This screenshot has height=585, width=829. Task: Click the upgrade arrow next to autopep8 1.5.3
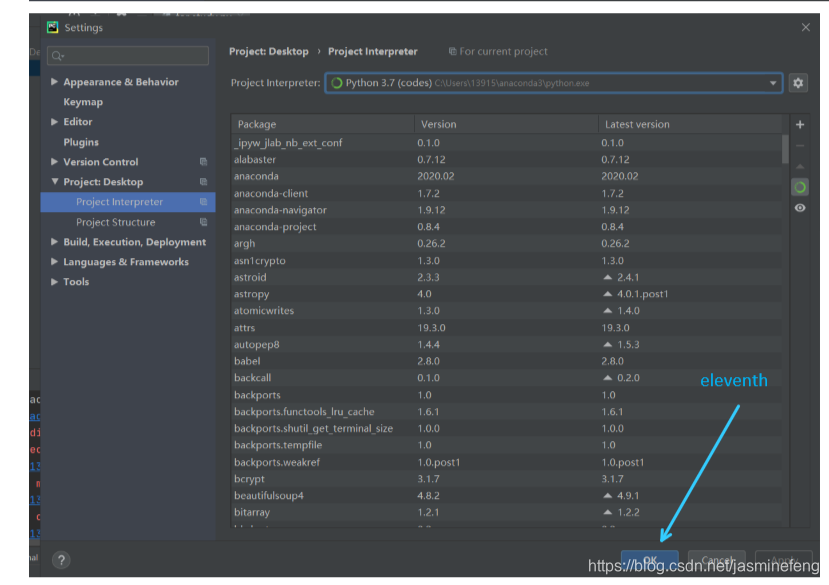pyautogui.click(x=607, y=344)
